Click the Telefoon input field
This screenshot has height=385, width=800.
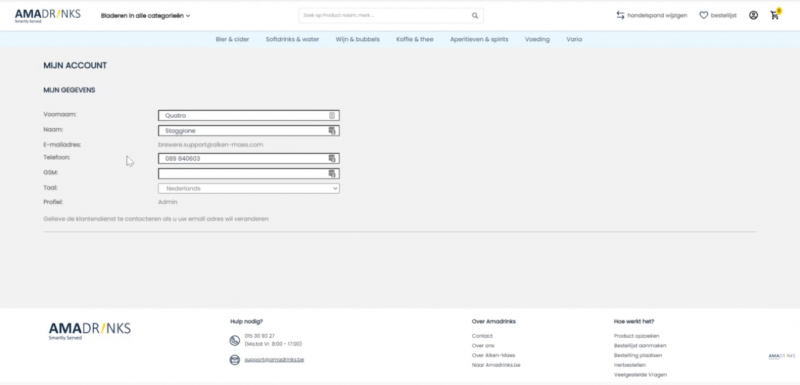point(249,159)
